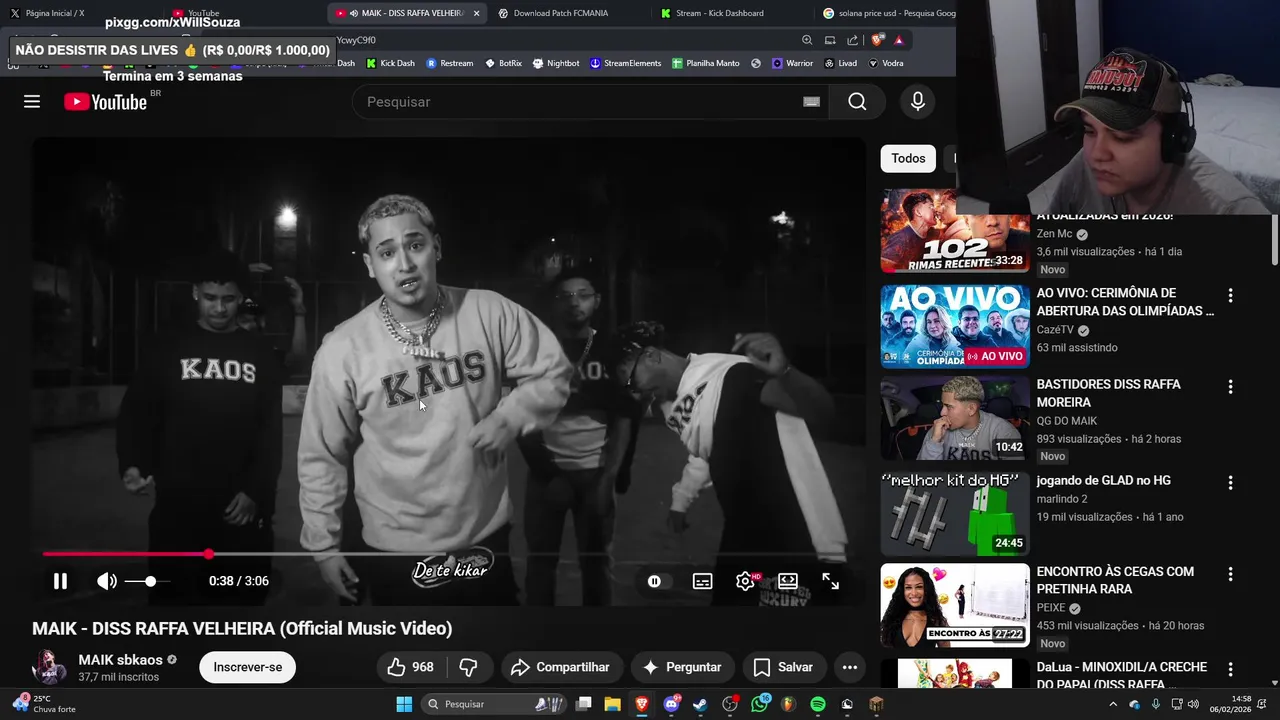
Task: Open the Warrior bookmark
Action: [792, 63]
